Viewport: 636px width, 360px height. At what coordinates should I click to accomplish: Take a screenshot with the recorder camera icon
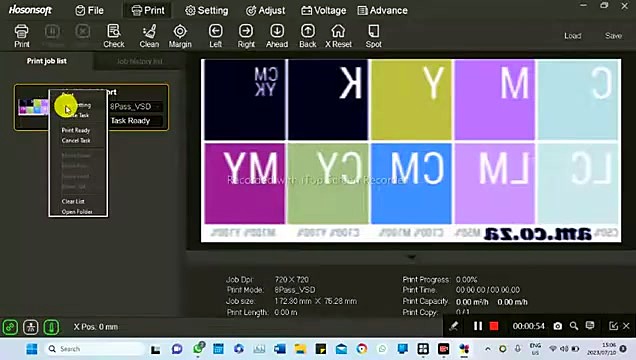558,326
